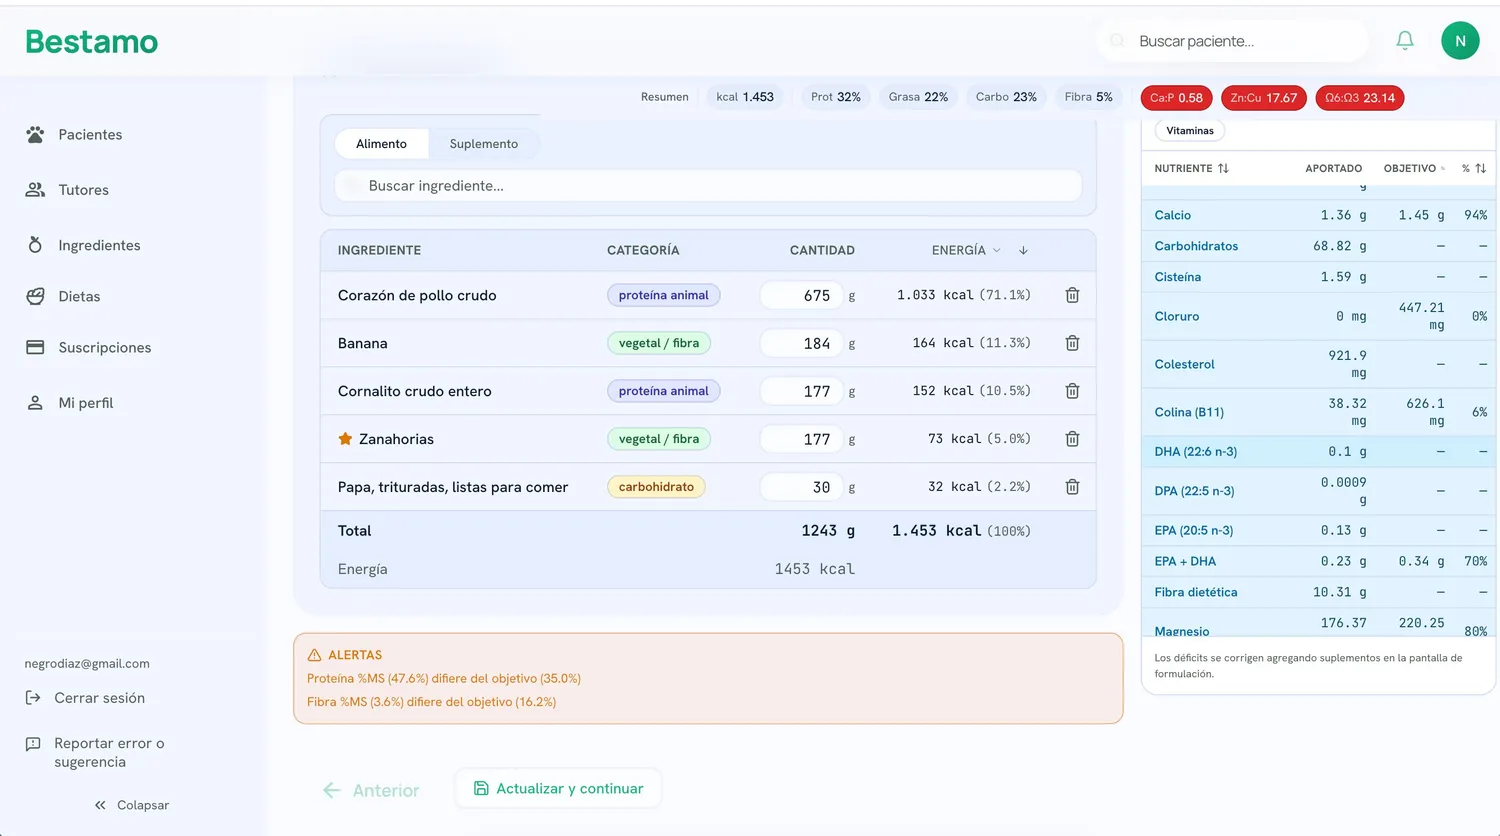Collapse the sidebar with Colapsar
Viewport: 1500px width, 836px height.
click(132, 805)
